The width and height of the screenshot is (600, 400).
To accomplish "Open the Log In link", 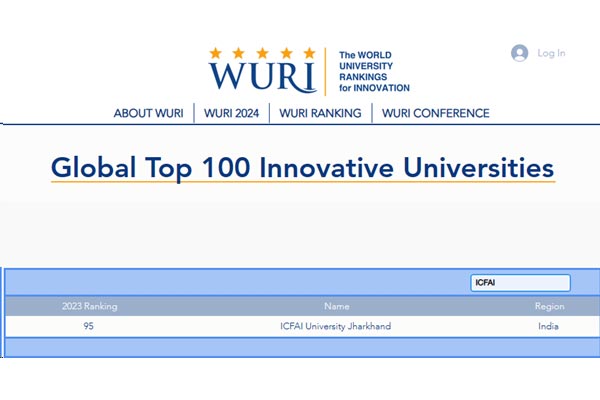I will (551, 53).
